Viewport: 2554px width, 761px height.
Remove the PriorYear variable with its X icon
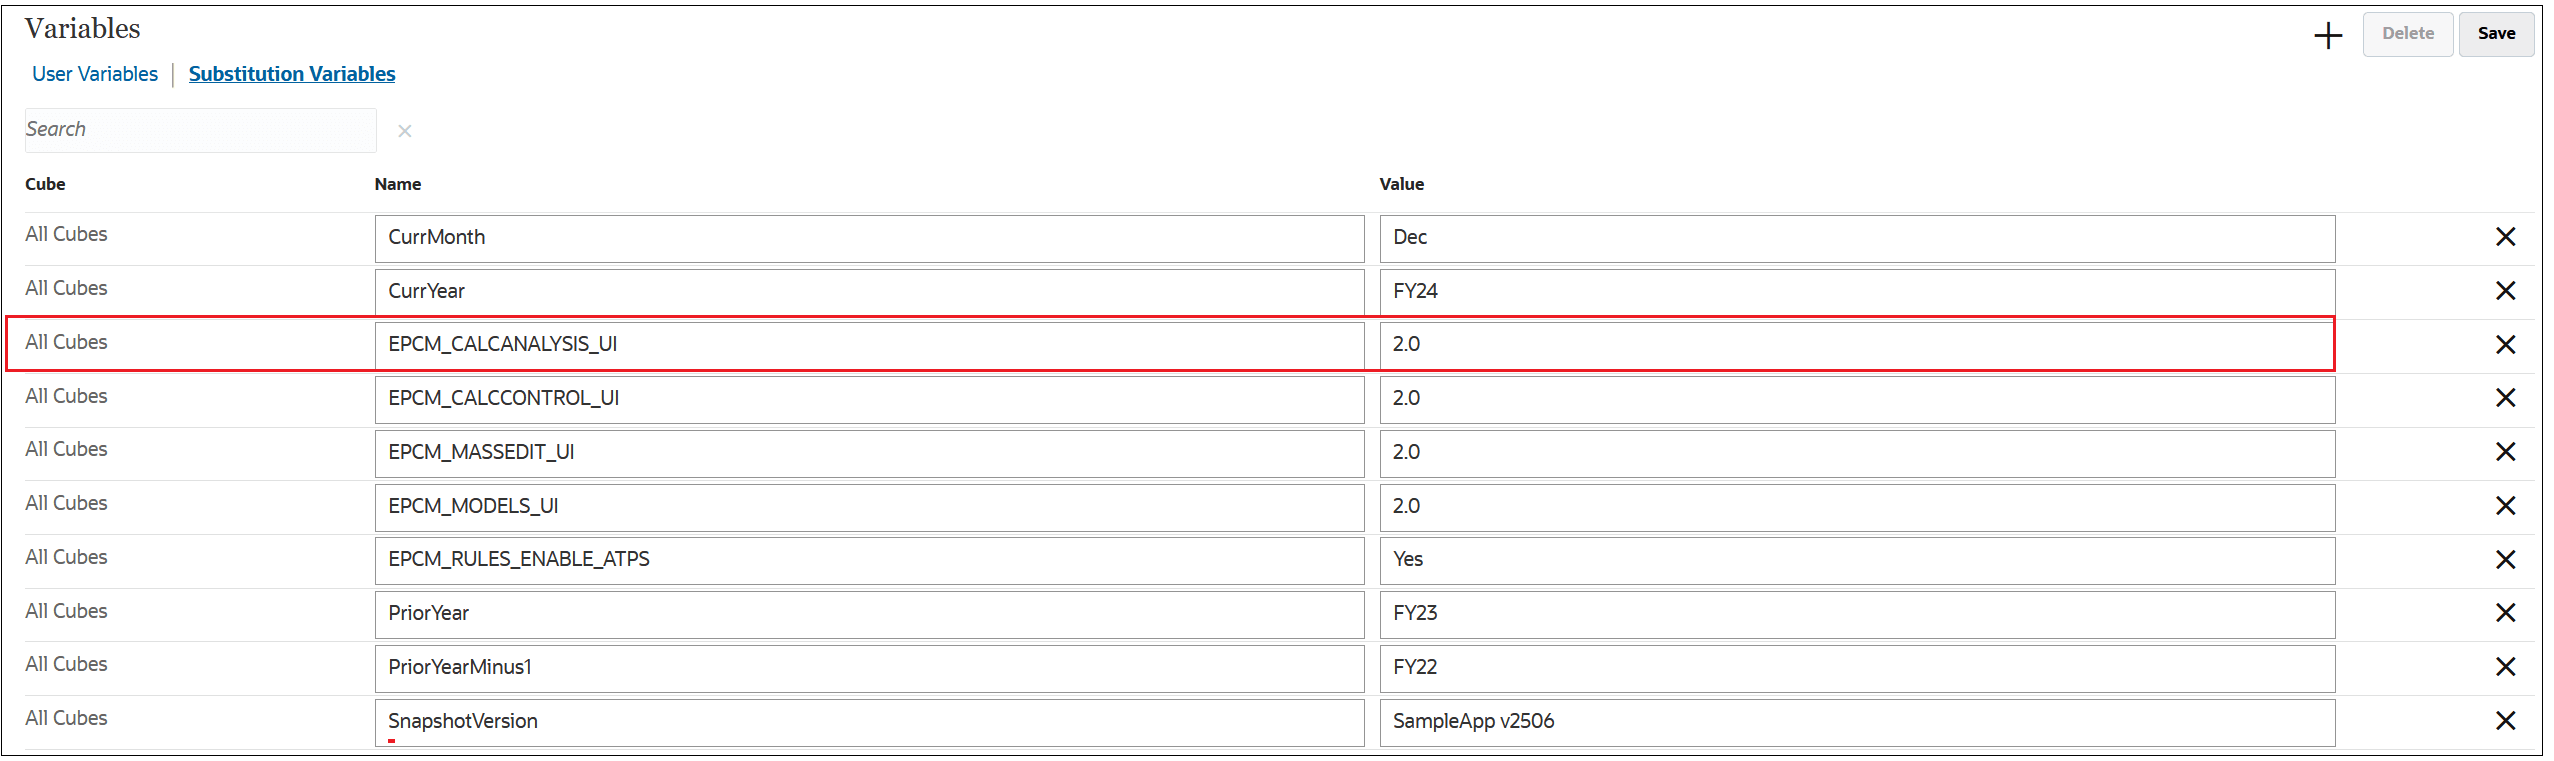click(2506, 613)
